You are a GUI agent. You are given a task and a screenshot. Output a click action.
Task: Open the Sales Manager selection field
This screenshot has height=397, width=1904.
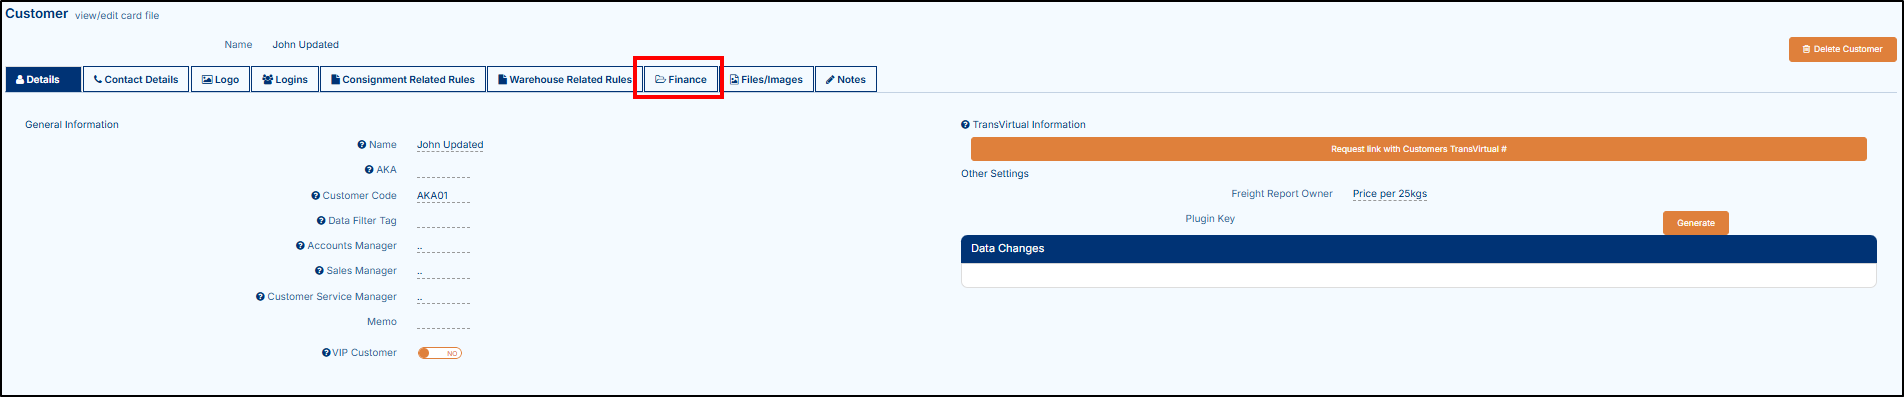(443, 271)
